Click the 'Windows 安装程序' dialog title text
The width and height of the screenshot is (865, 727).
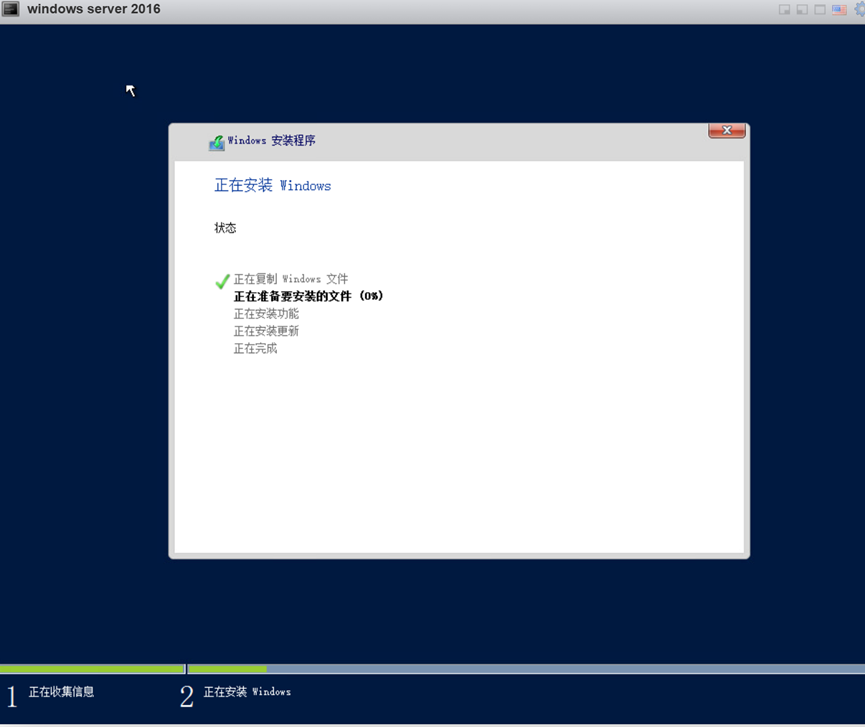tap(271, 141)
